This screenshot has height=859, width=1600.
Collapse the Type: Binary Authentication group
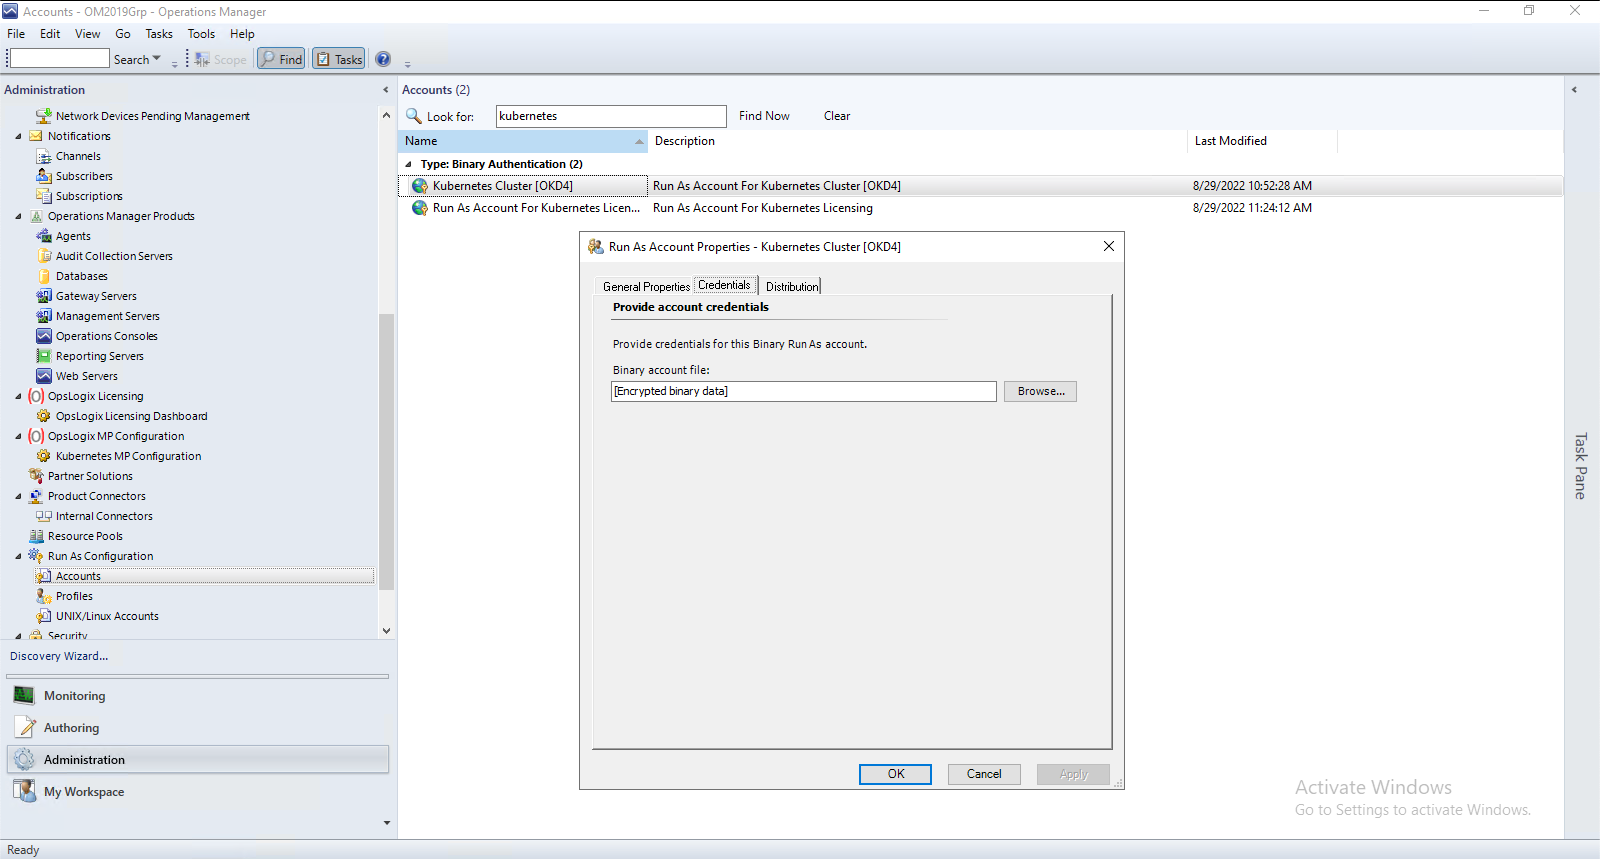coord(408,164)
